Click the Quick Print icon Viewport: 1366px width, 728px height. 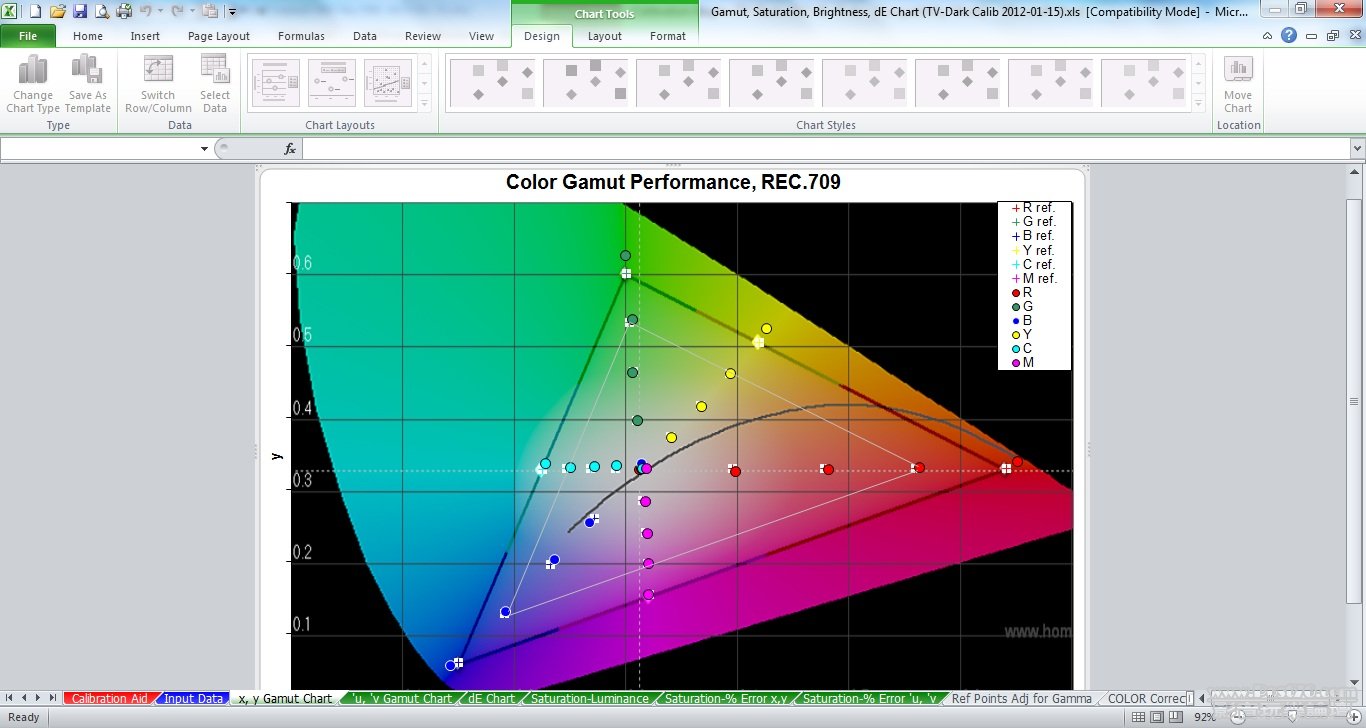124,11
